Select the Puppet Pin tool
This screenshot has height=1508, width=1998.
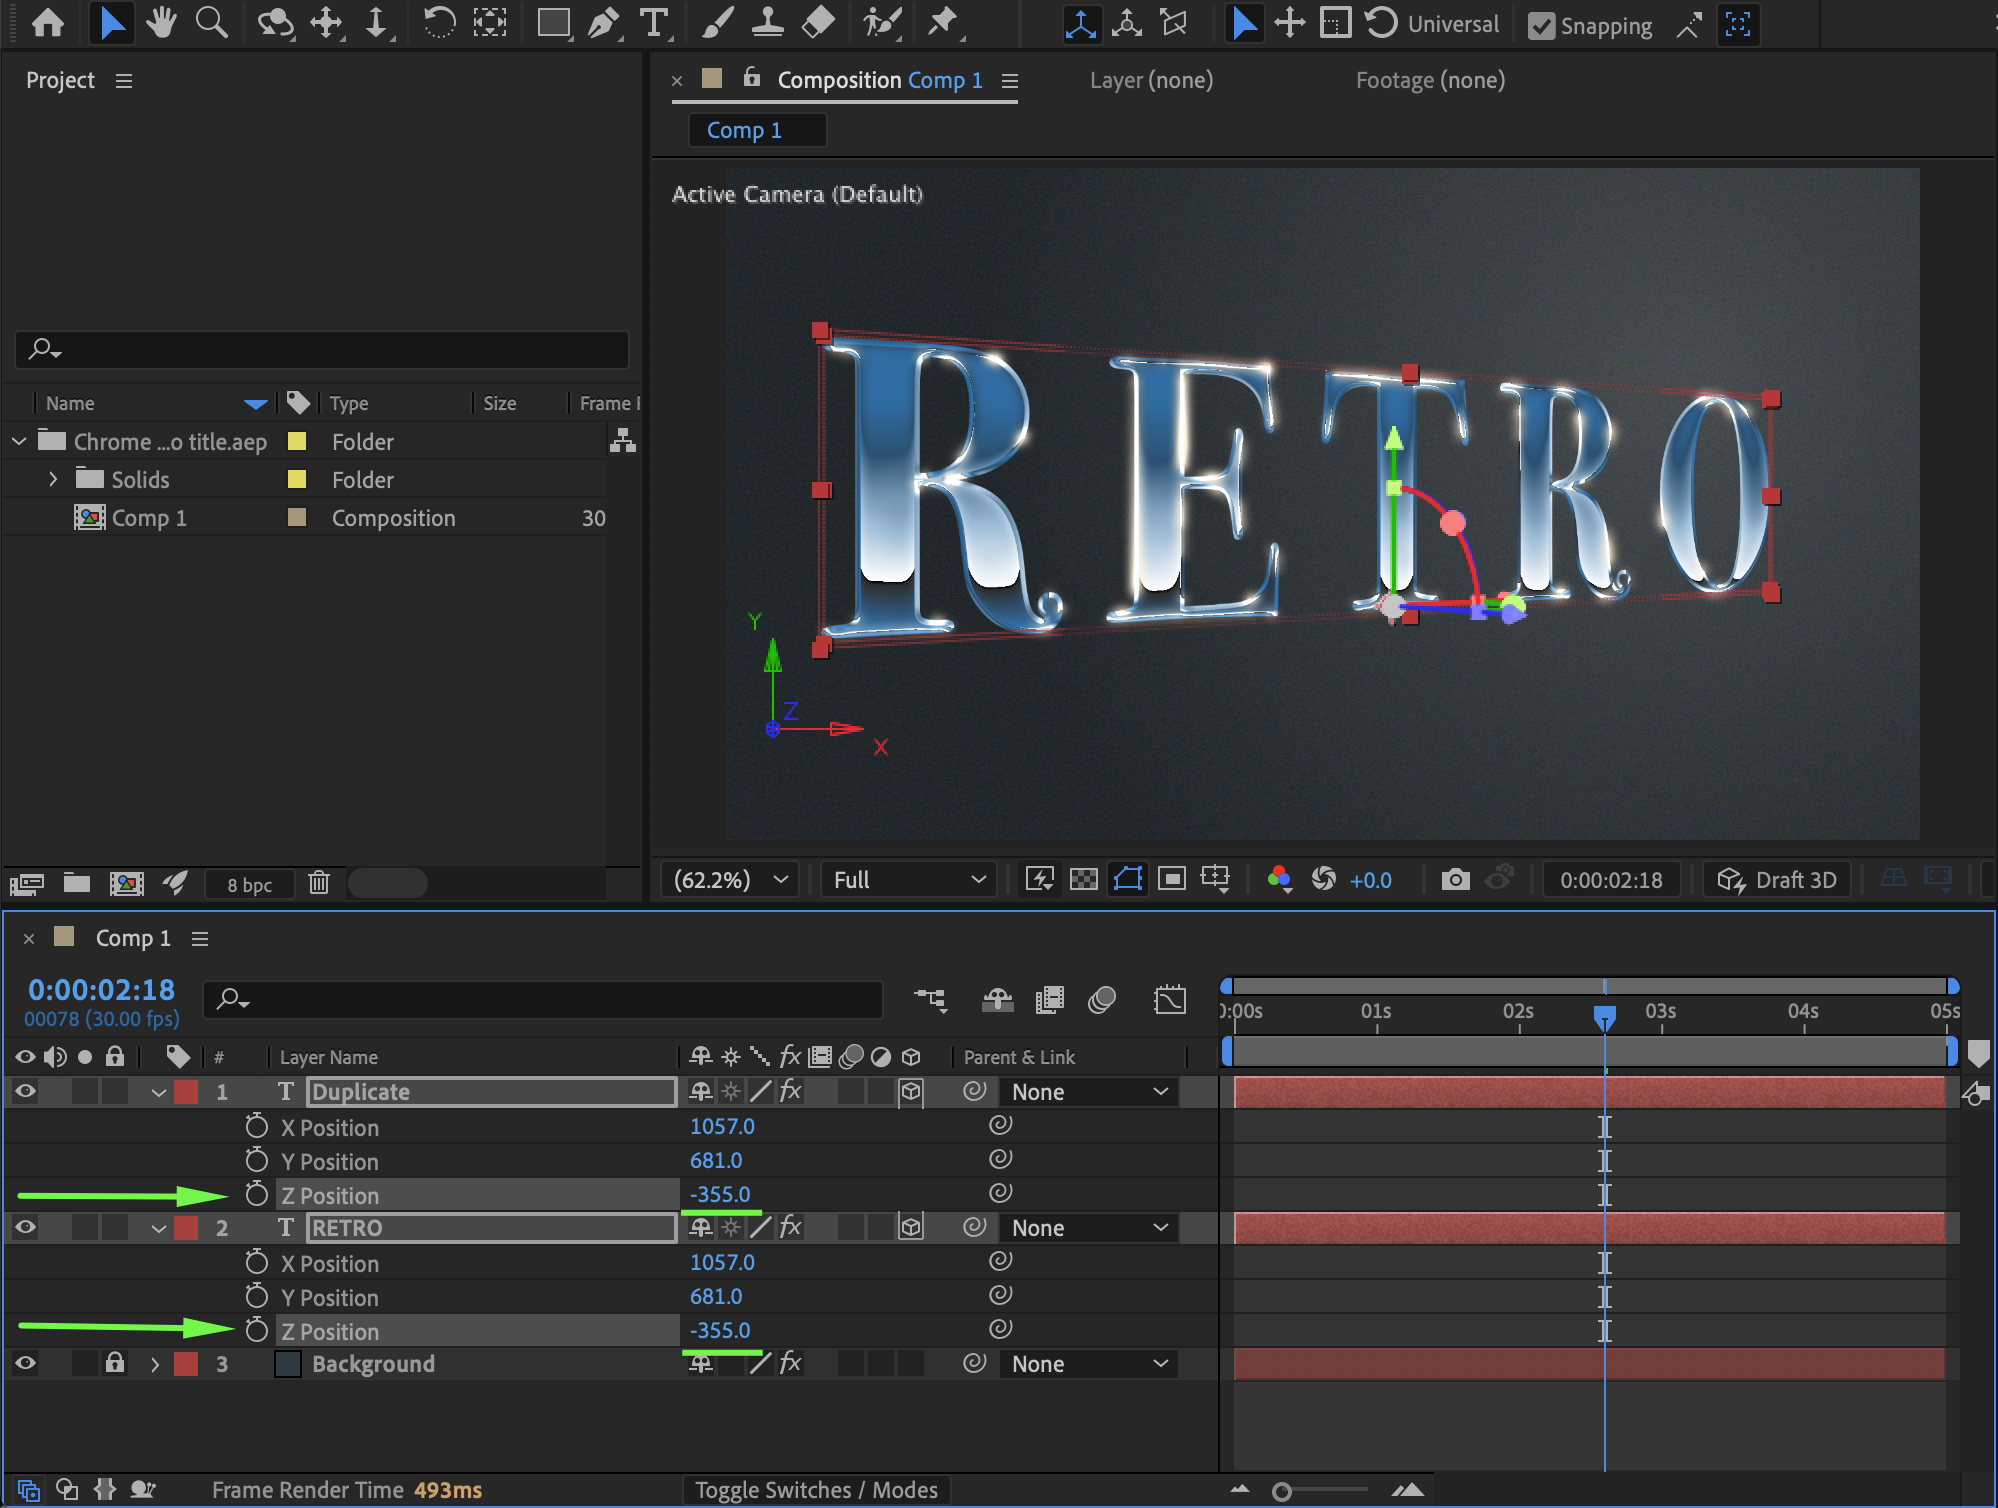pos(941,22)
